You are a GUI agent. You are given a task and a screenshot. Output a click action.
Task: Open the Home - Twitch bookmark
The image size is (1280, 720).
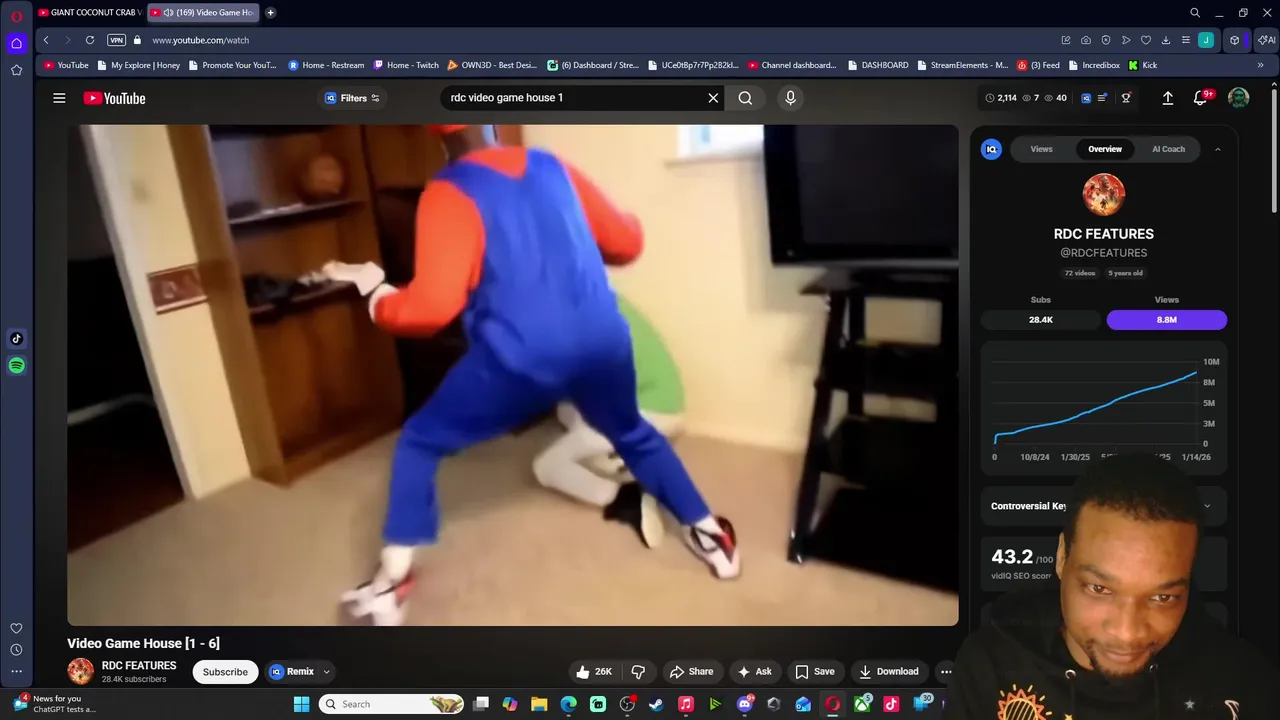pos(406,65)
